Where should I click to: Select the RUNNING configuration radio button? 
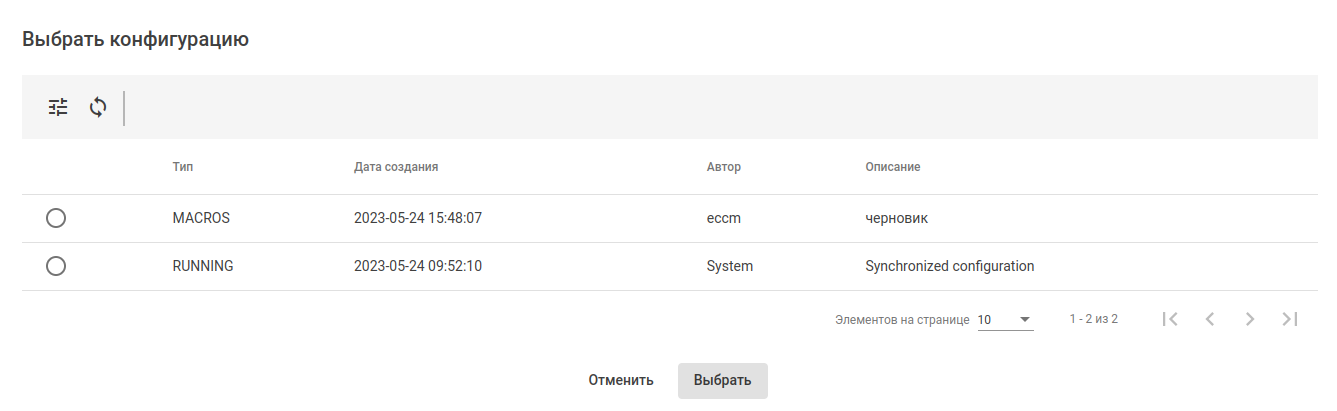[x=56, y=266]
